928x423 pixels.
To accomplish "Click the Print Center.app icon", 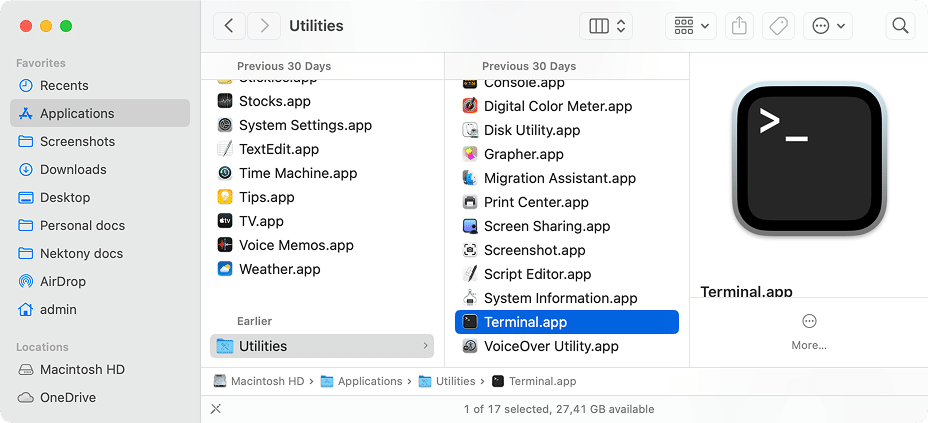I will (470, 202).
